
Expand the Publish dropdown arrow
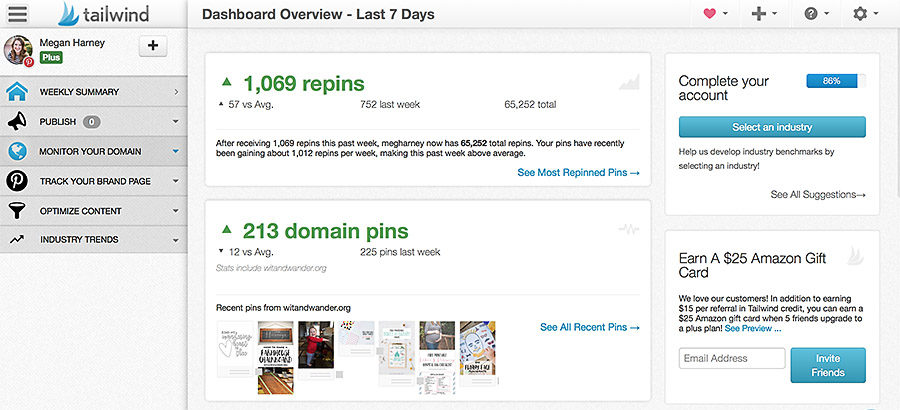tap(176, 122)
